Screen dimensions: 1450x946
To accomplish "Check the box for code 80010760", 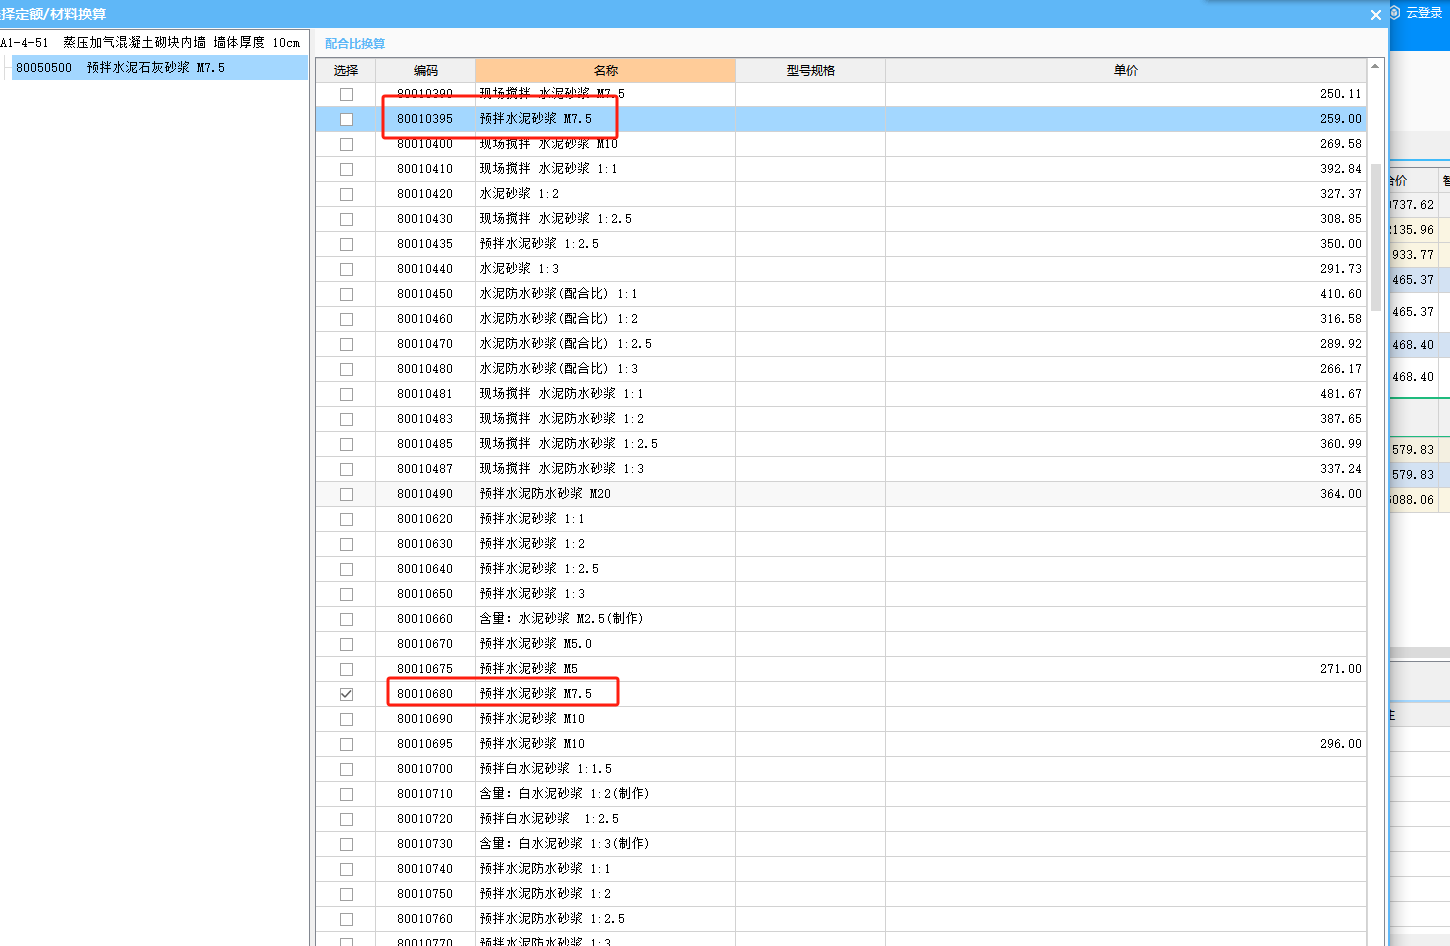I will [346, 919].
